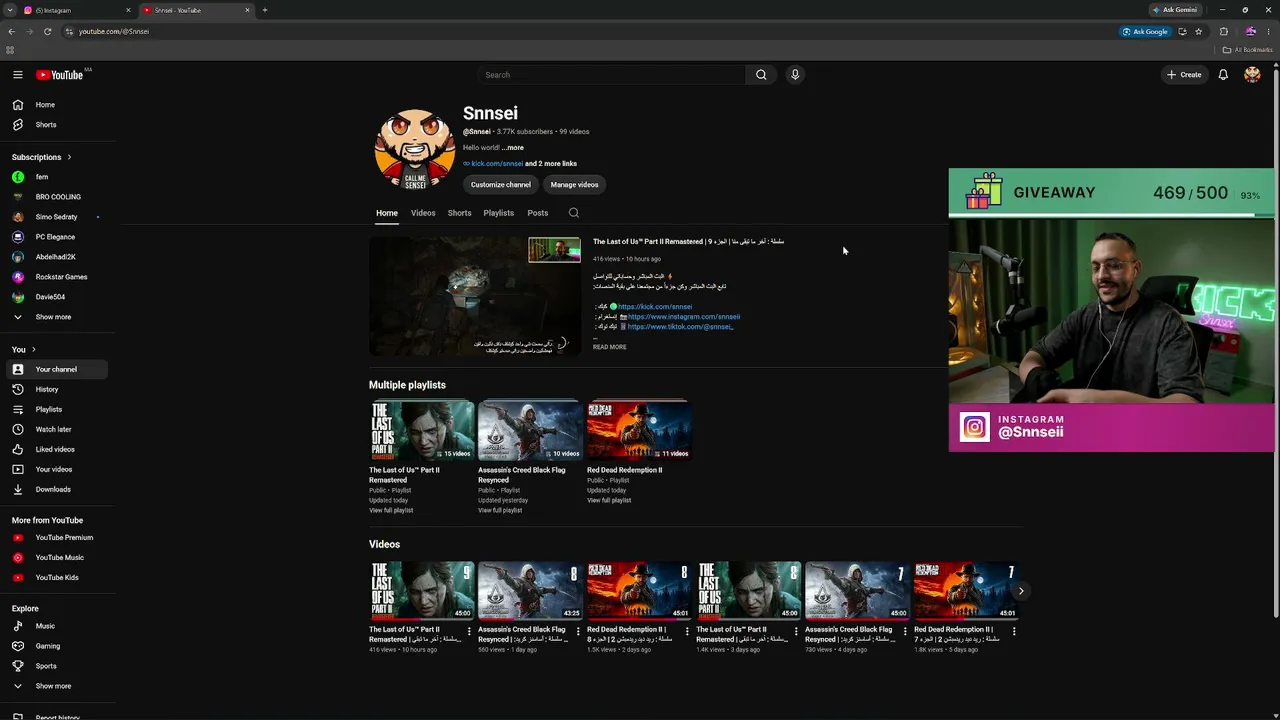Search within channel magnifier icon
This screenshot has width=1280, height=720.
[574, 213]
